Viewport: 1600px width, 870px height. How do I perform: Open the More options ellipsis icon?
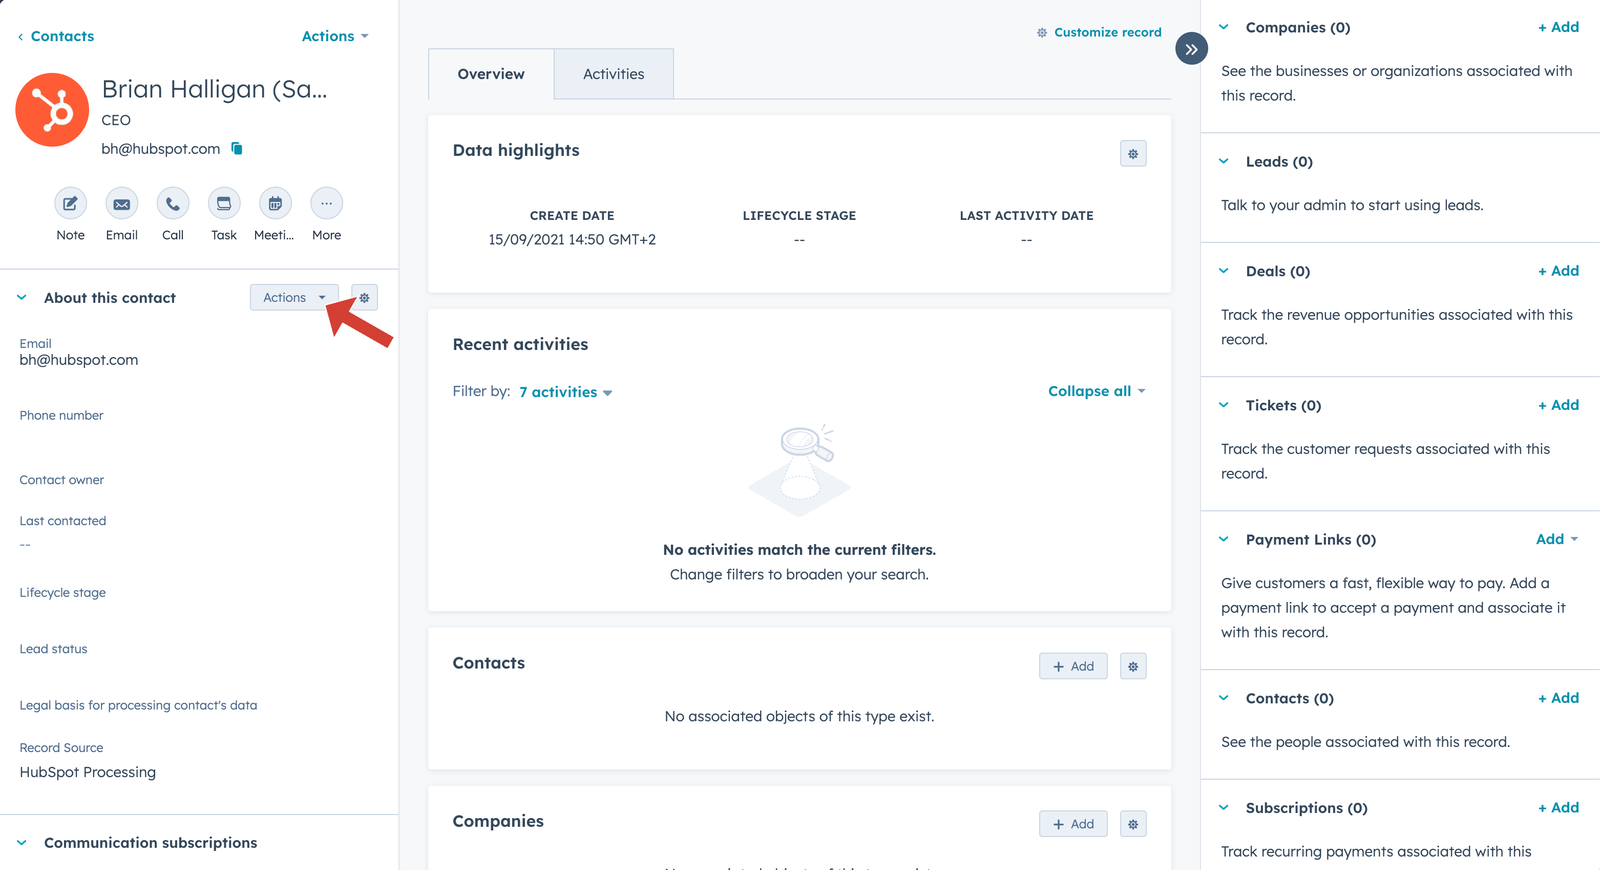point(326,204)
